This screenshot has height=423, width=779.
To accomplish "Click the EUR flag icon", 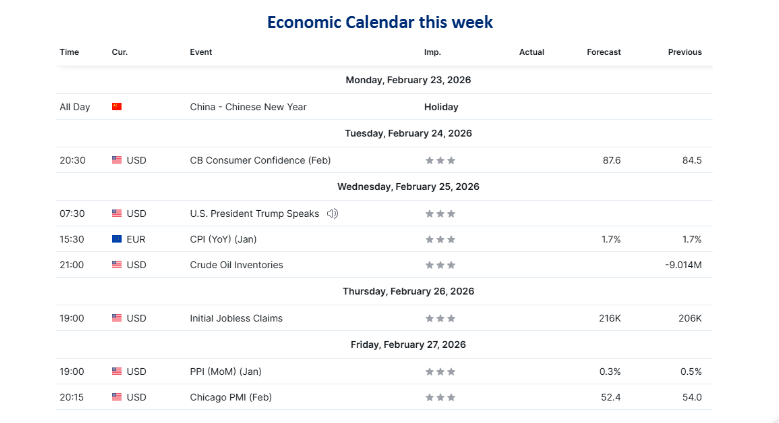I will [117, 239].
